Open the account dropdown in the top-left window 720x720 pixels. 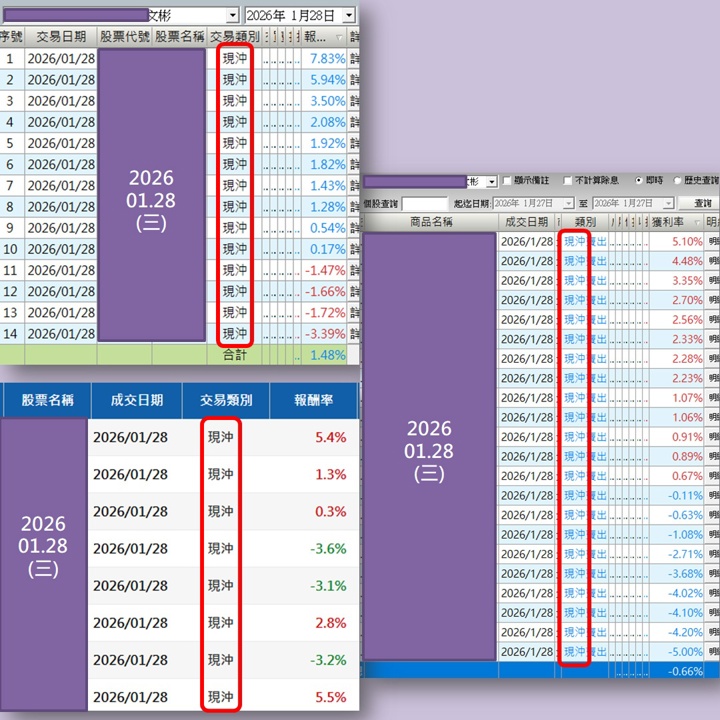[x=233, y=16]
